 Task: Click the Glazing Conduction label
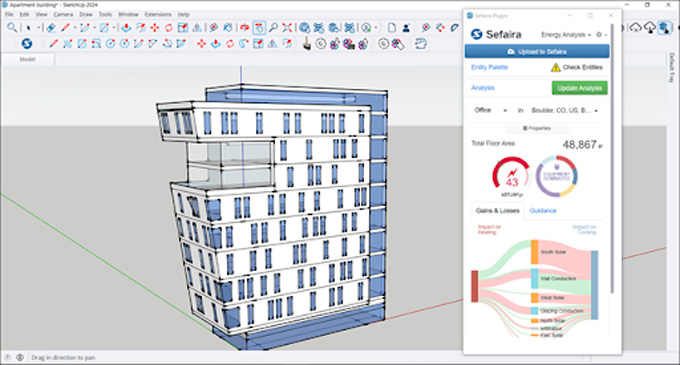tap(562, 311)
